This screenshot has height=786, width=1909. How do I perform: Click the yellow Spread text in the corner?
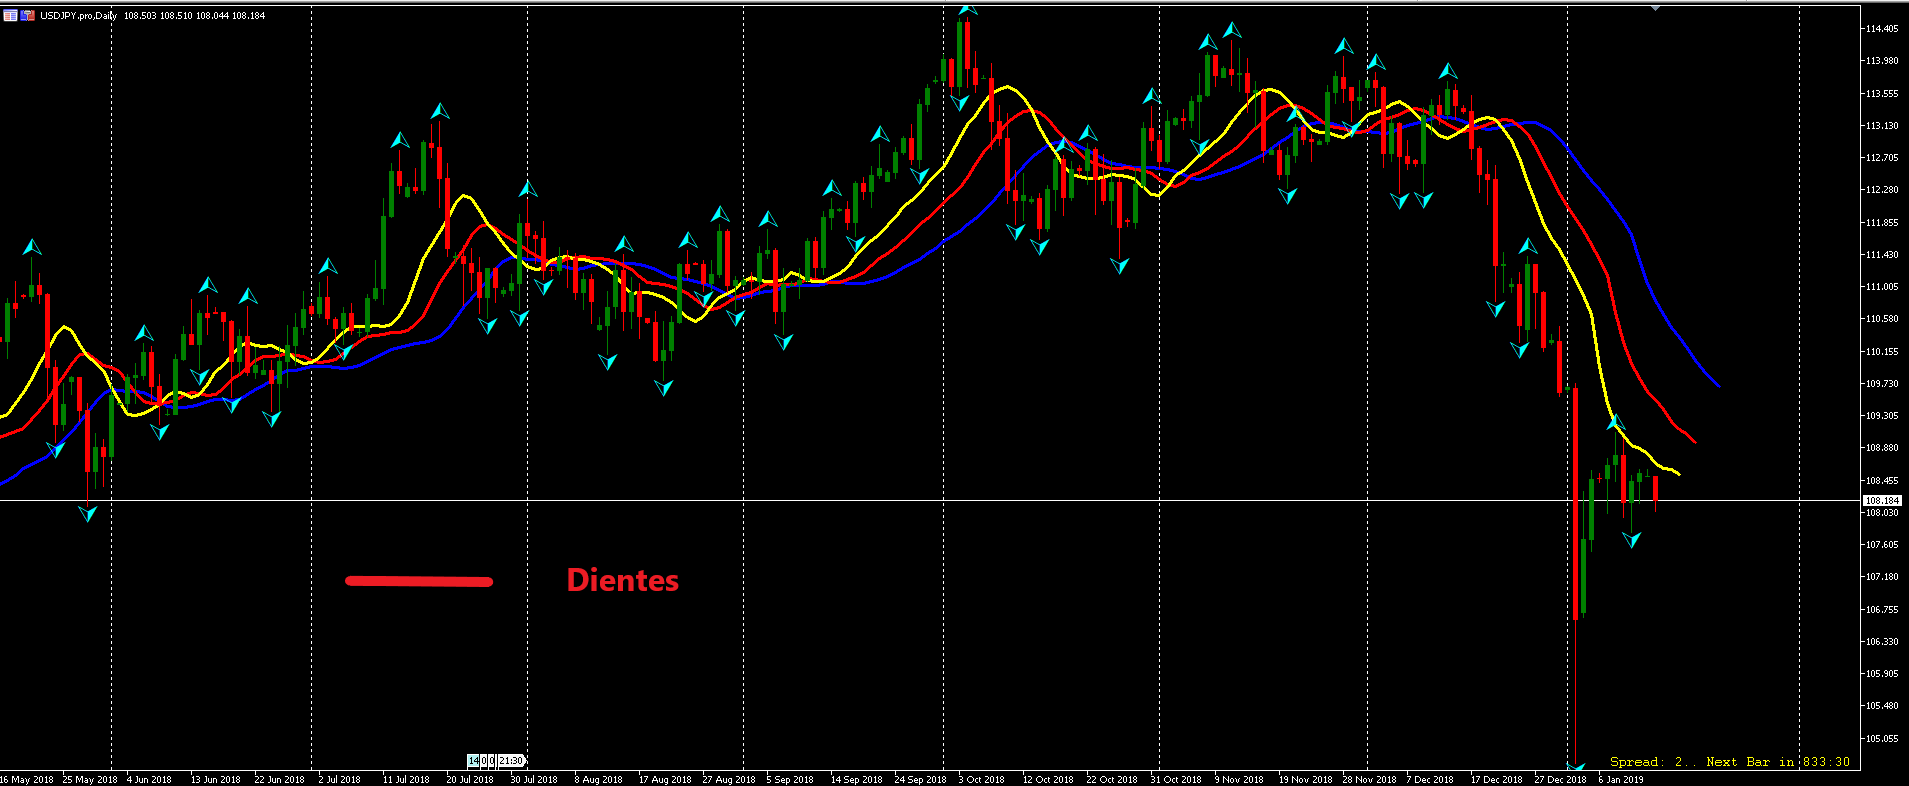(x=1637, y=762)
